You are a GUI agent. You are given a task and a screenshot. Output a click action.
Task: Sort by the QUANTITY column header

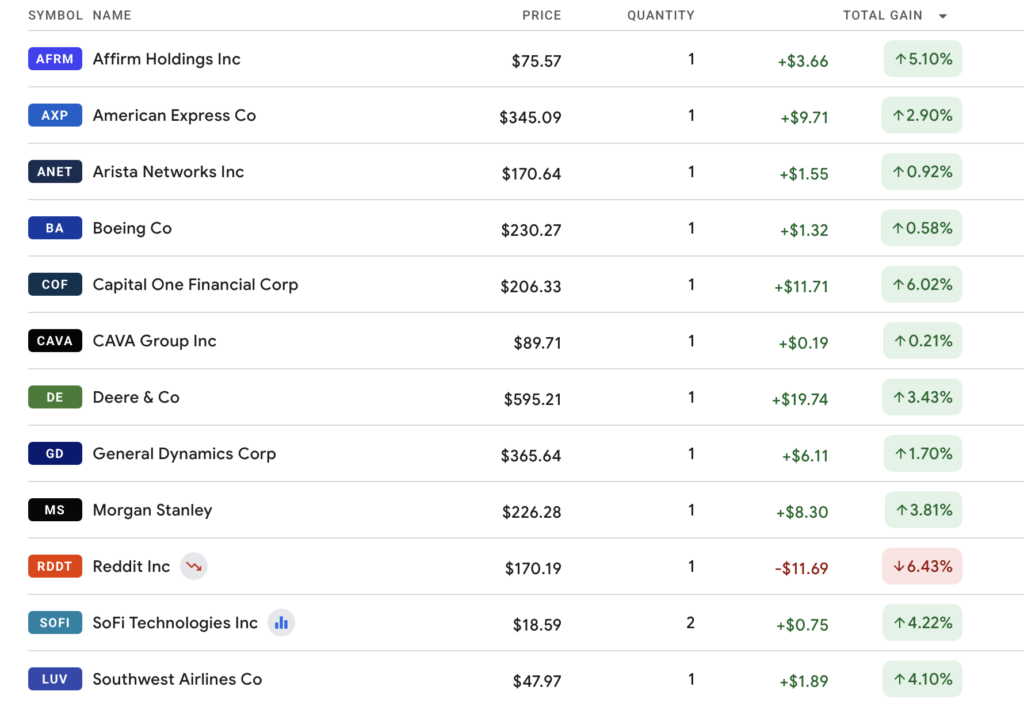coord(661,15)
